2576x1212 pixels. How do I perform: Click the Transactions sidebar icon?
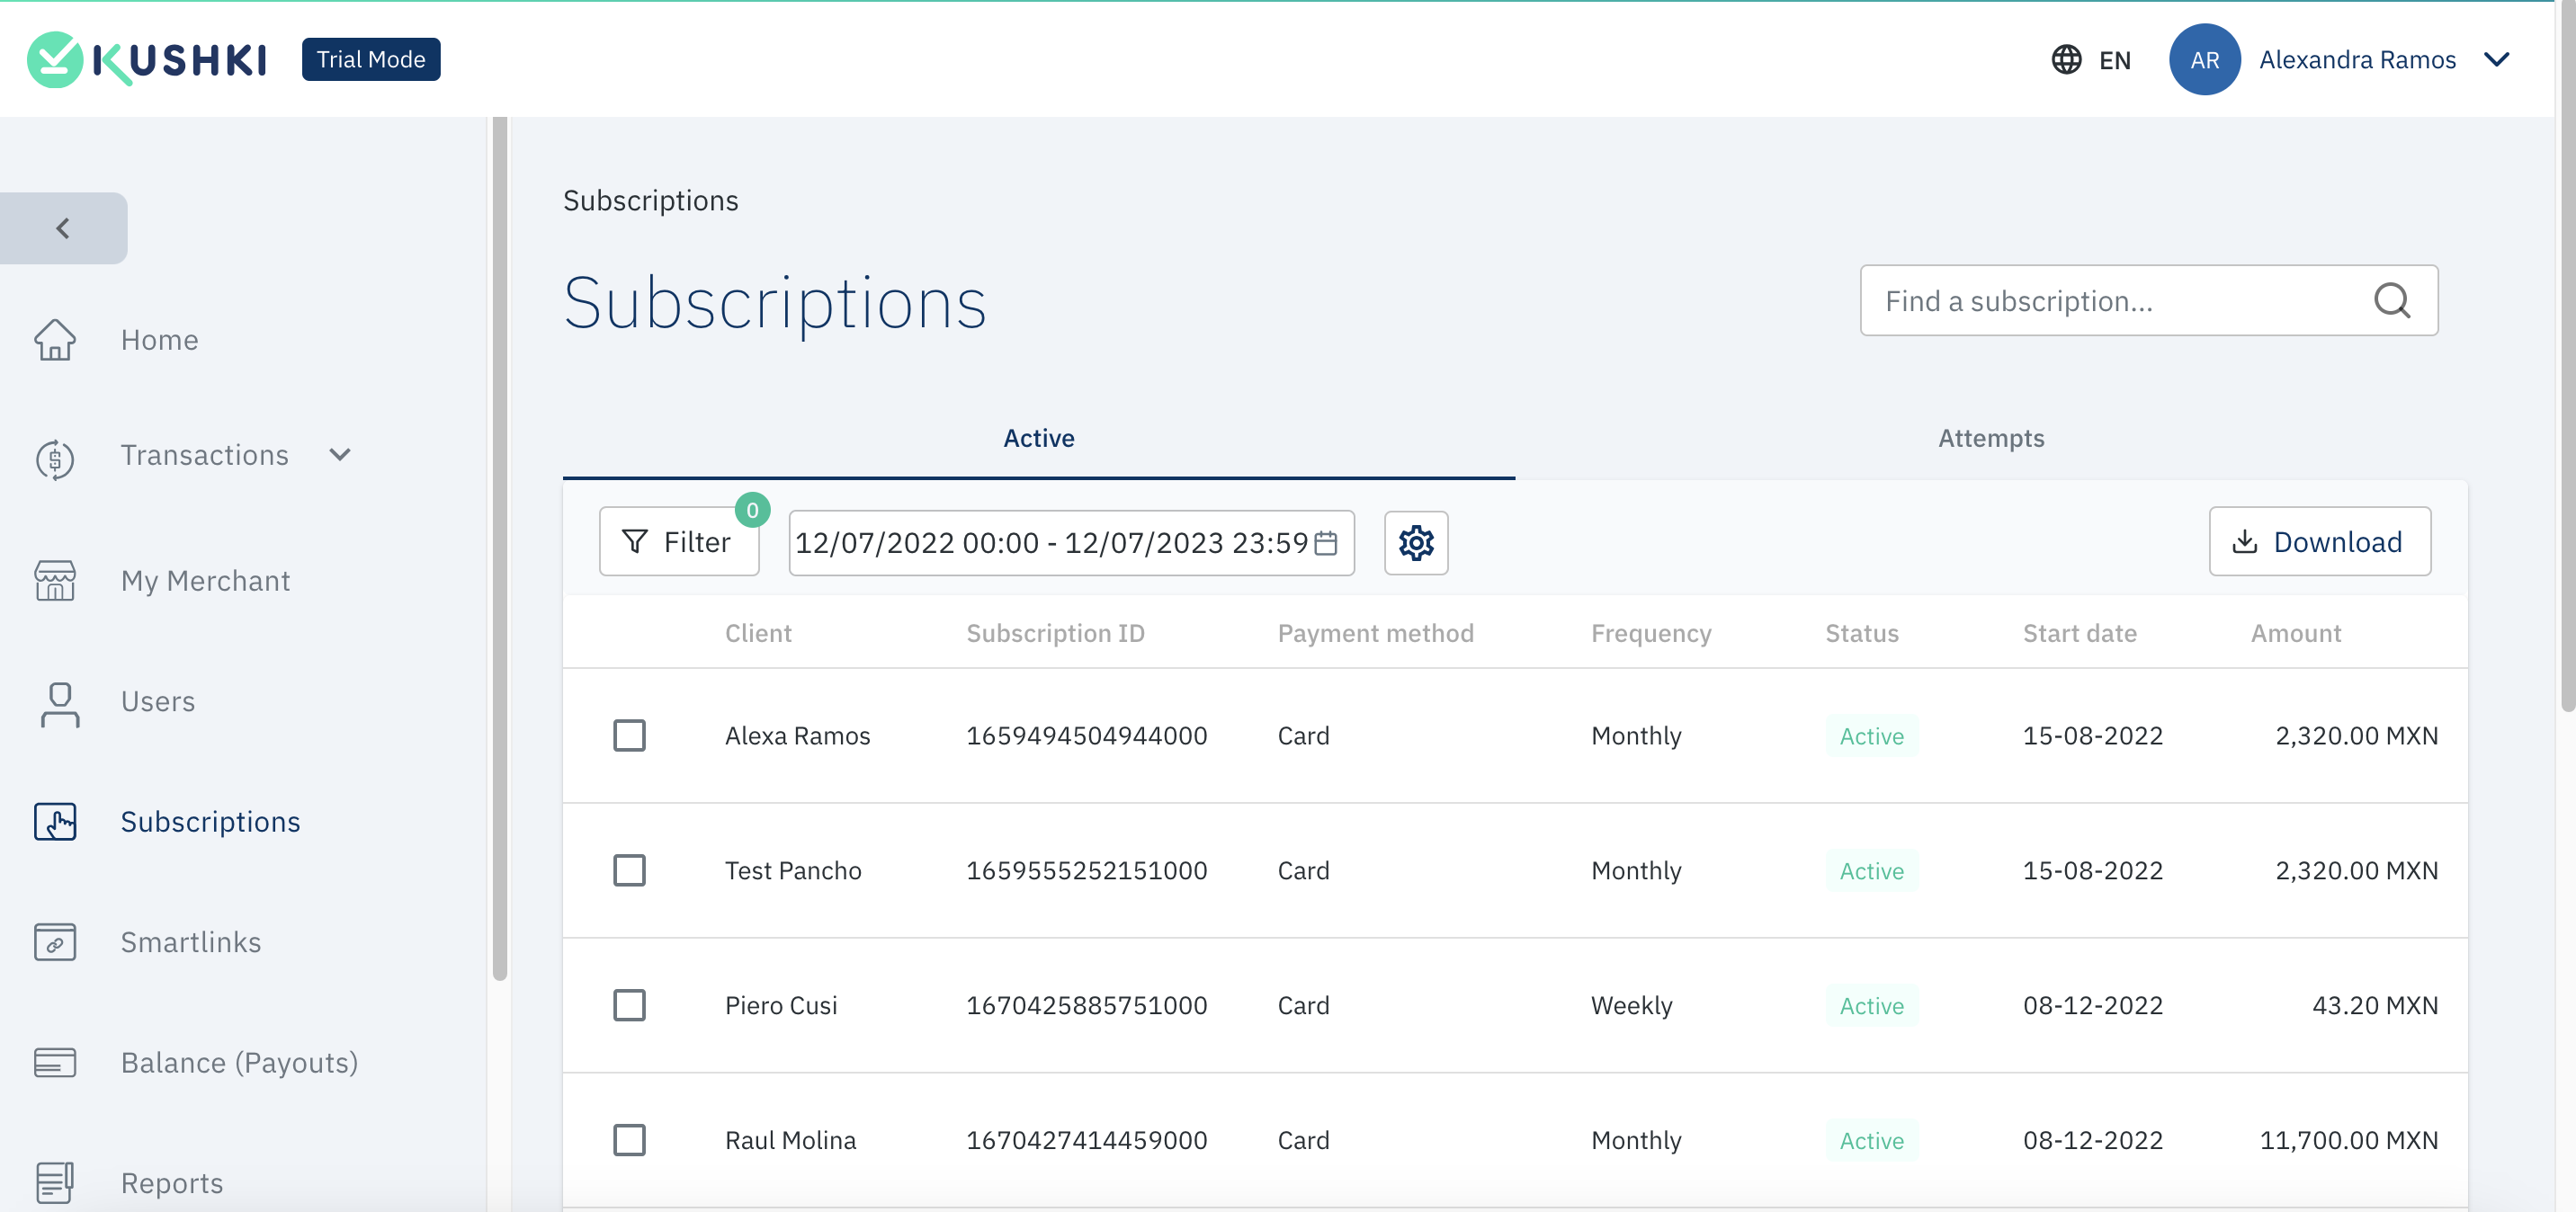tap(58, 455)
